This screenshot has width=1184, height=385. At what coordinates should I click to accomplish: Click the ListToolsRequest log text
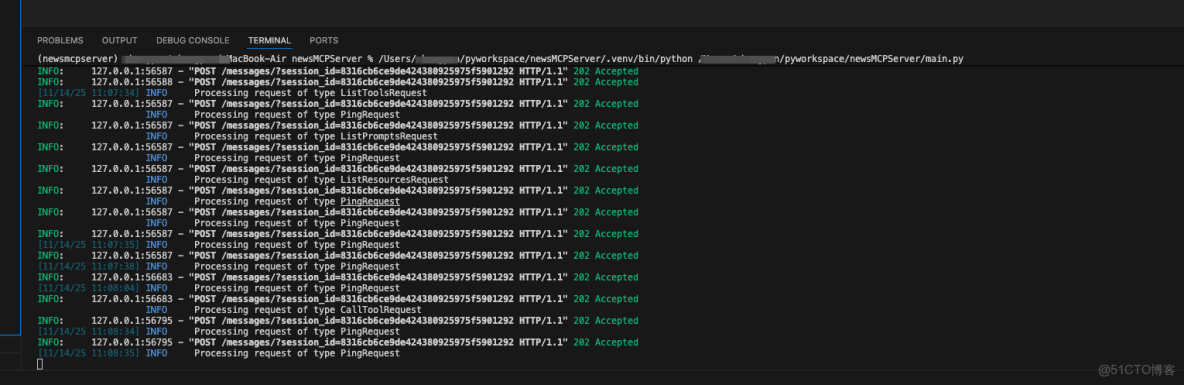click(x=384, y=93)
